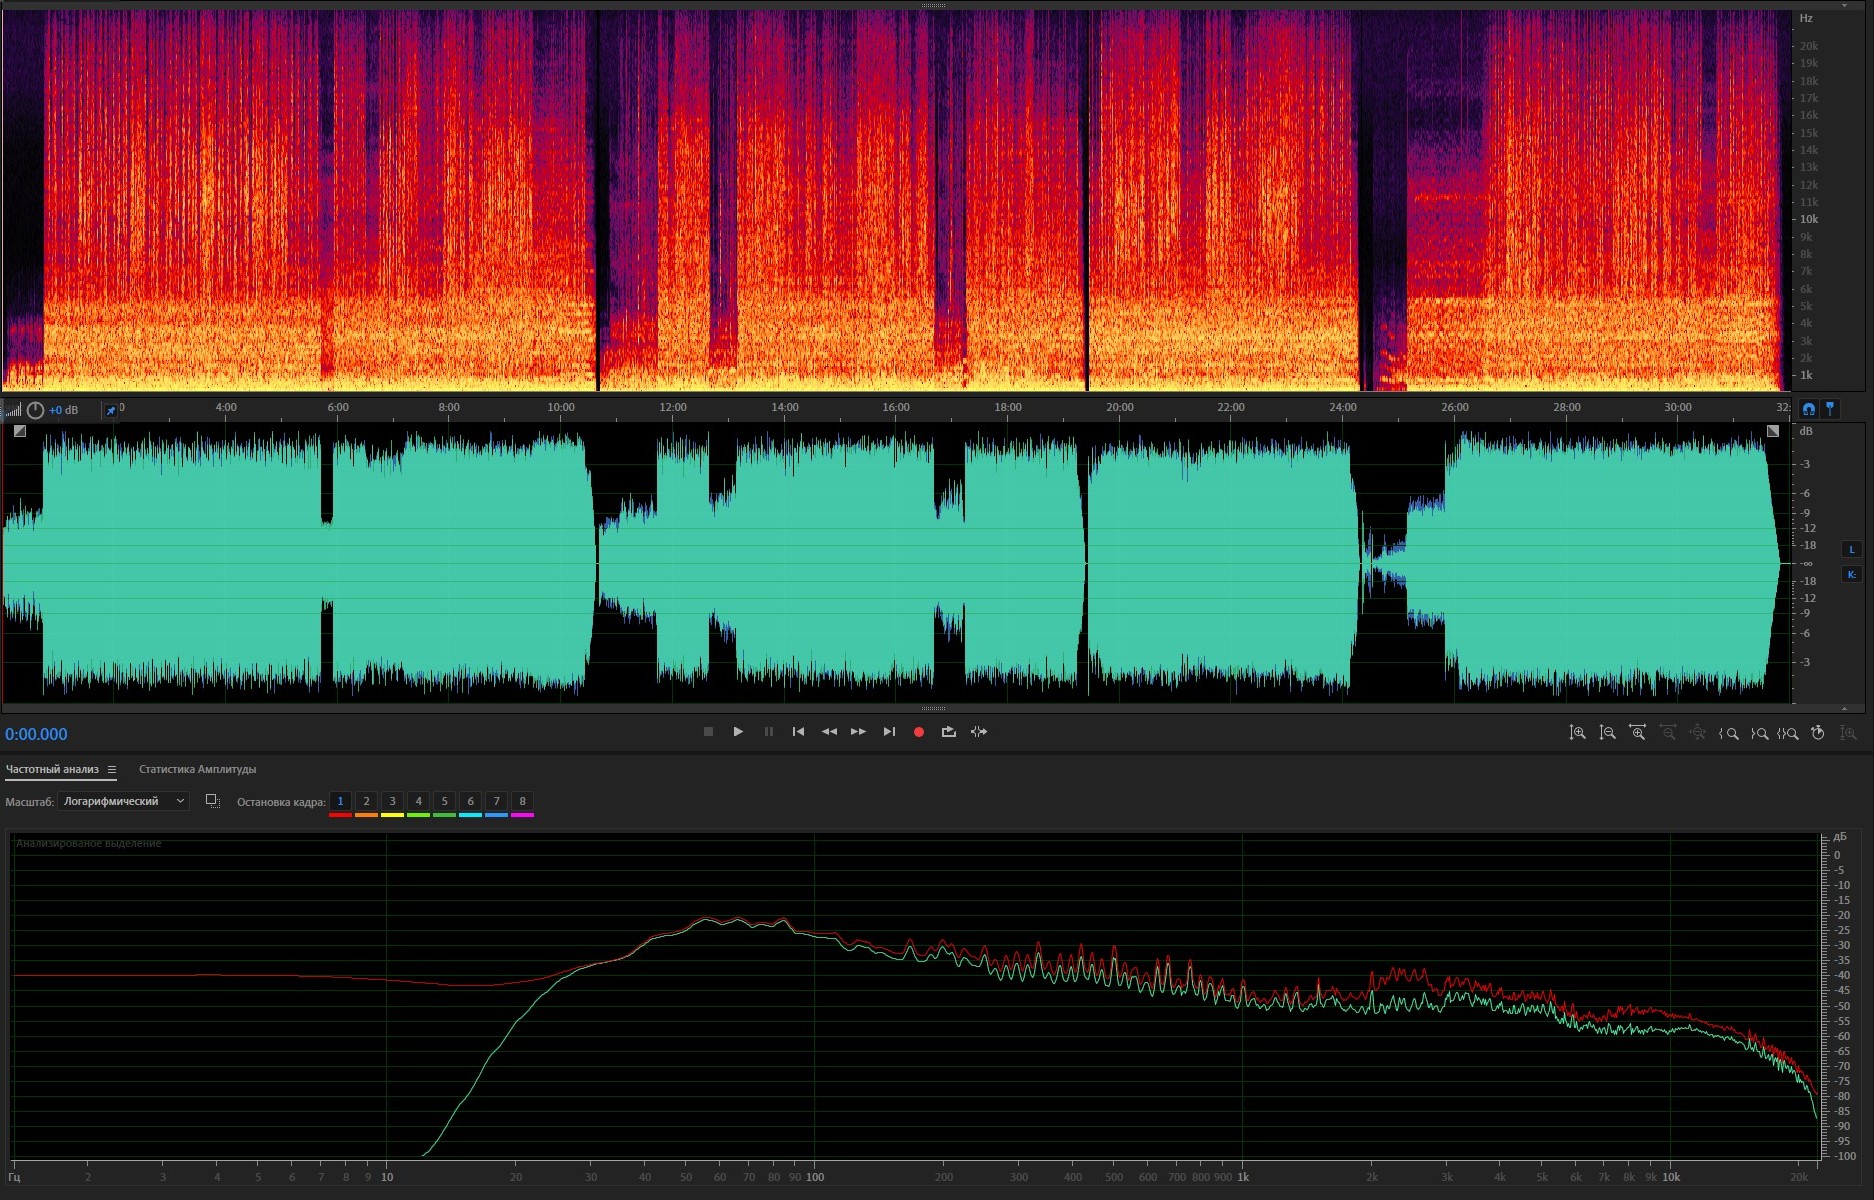Screen dimensions: 1874x1200
Task: Jump to the previous marker
Action: click(798, 732)
